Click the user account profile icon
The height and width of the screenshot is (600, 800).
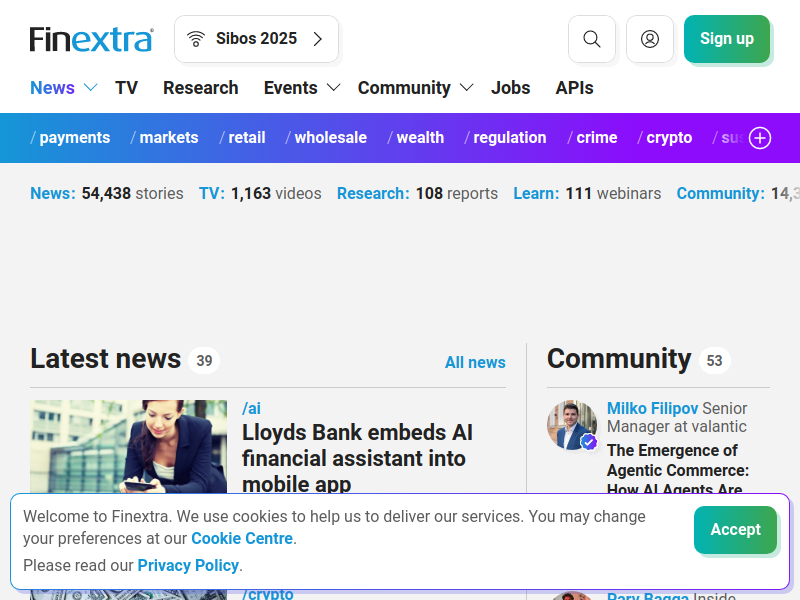tap(650, 39)
